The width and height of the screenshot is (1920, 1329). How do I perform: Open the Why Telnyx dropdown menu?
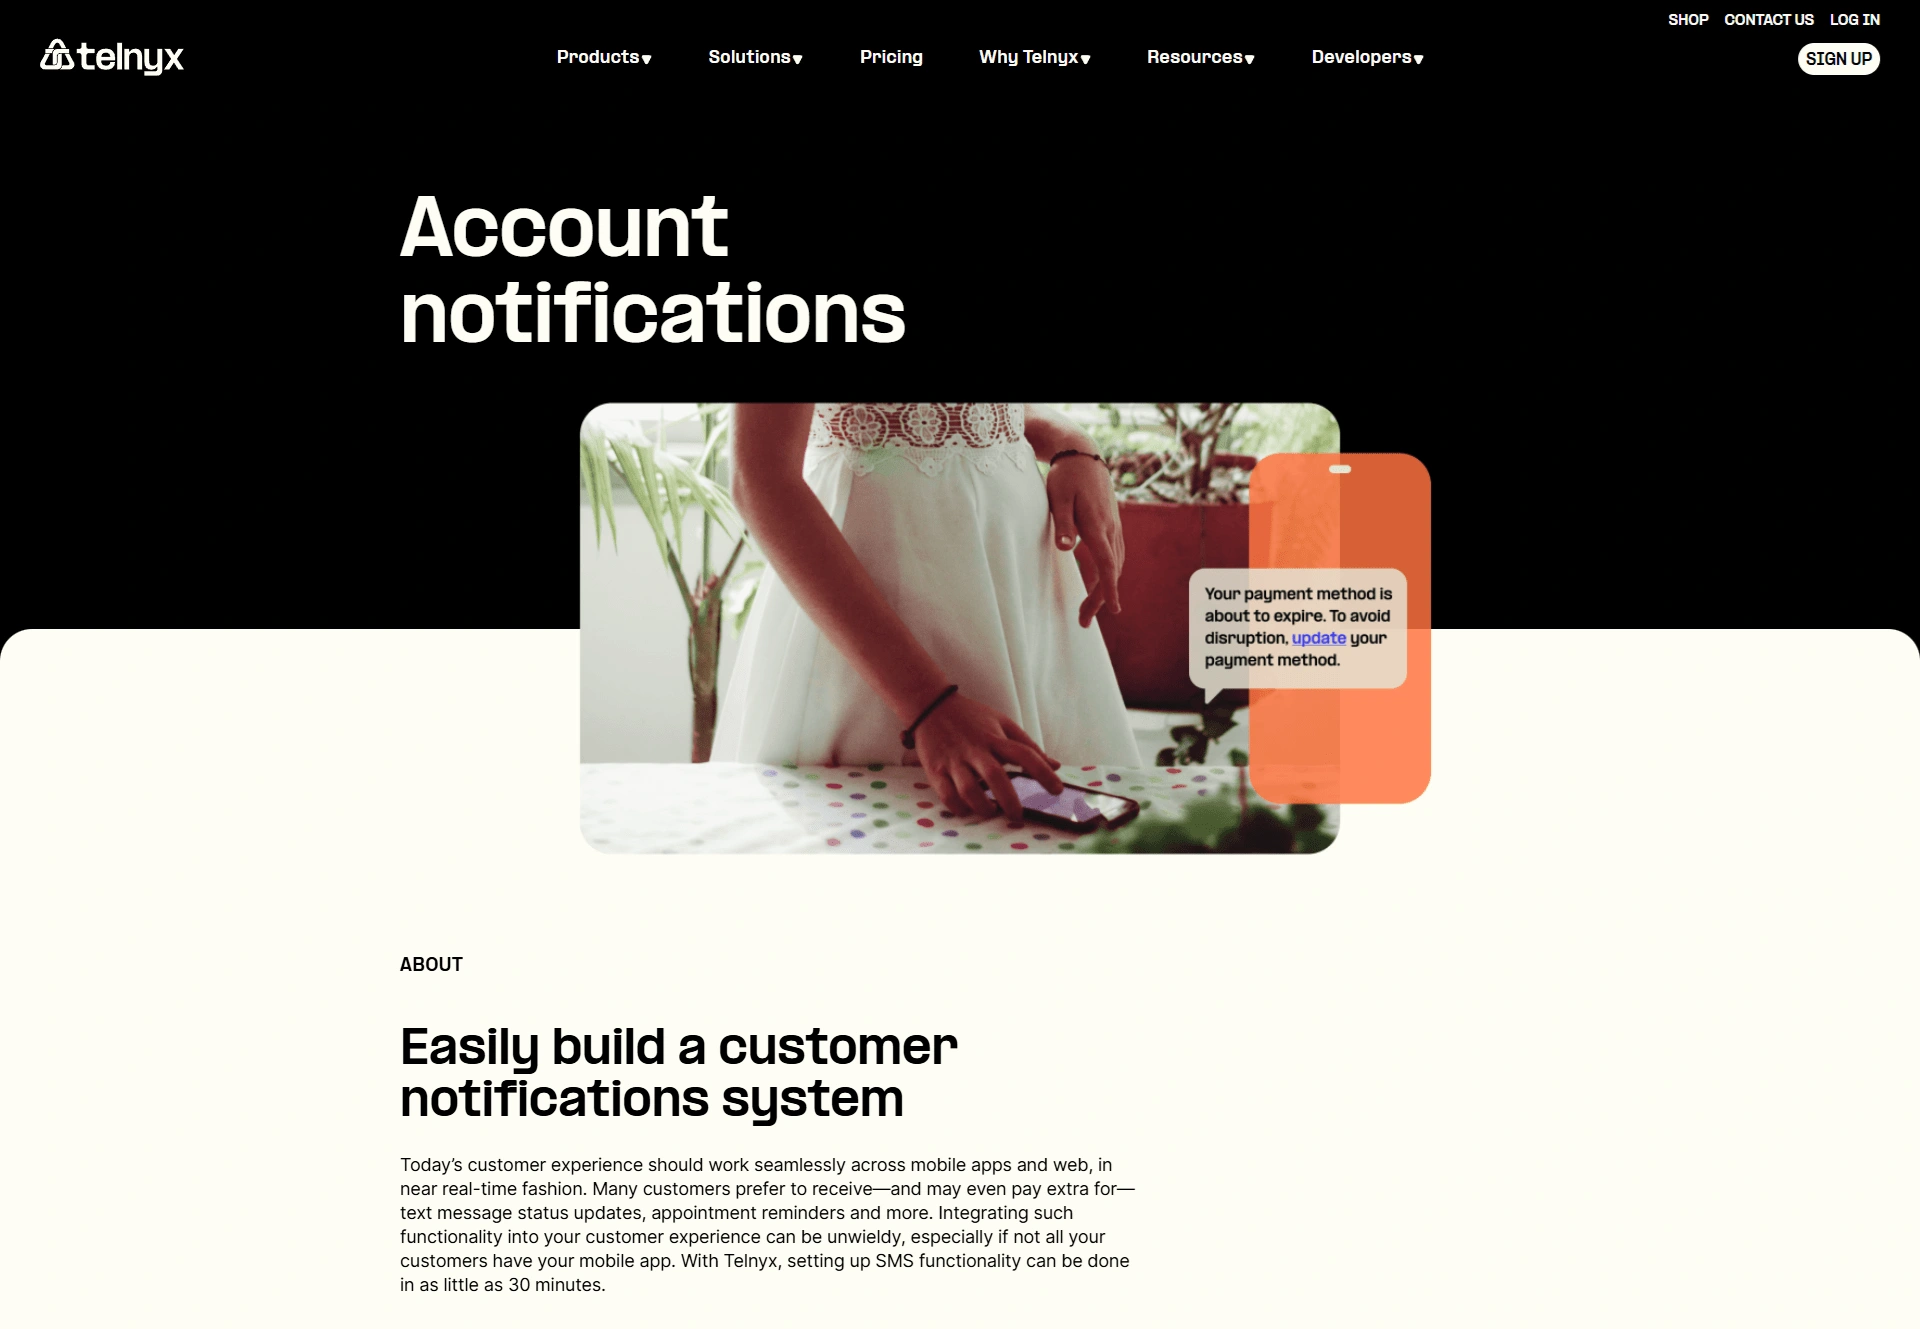(1036, 58)
